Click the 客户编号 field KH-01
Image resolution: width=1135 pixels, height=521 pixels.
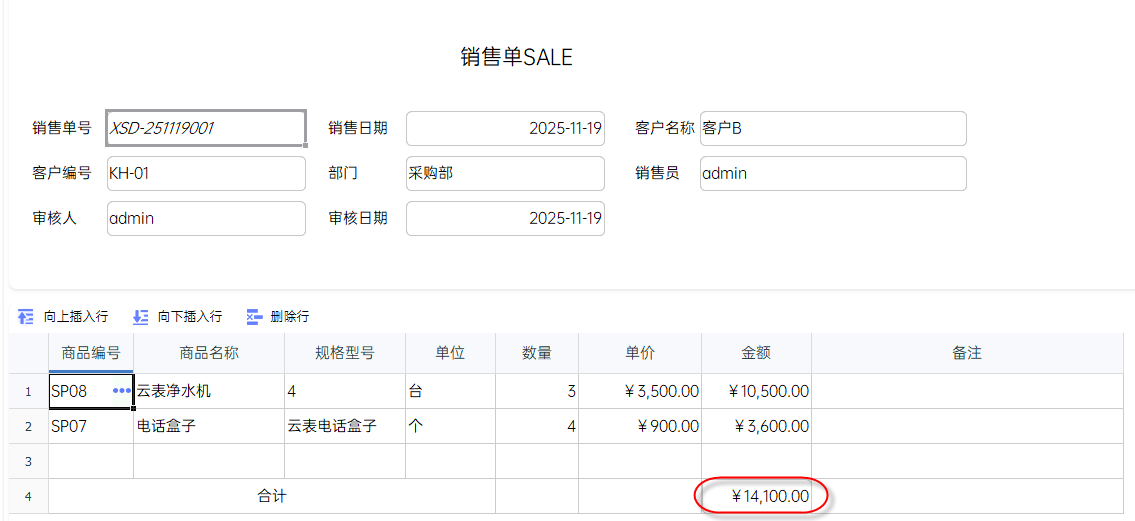[206, 173]
